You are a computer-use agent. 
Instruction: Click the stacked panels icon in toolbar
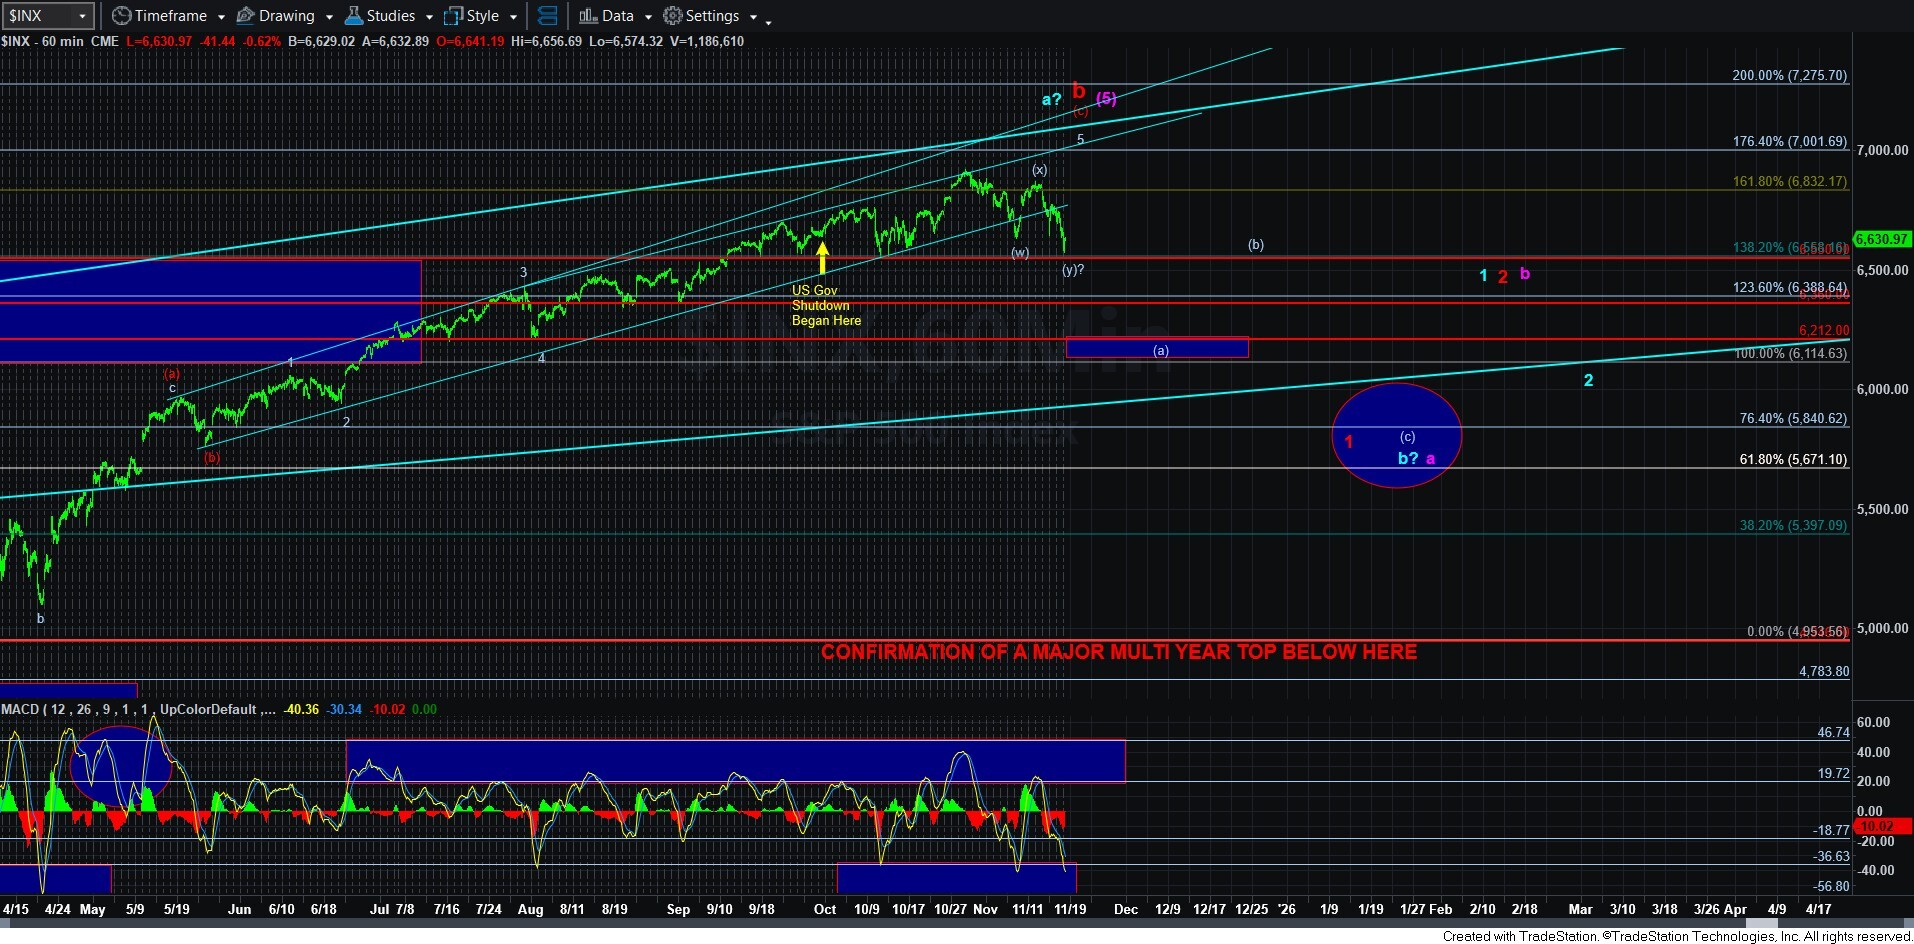(x=547, y=16)
